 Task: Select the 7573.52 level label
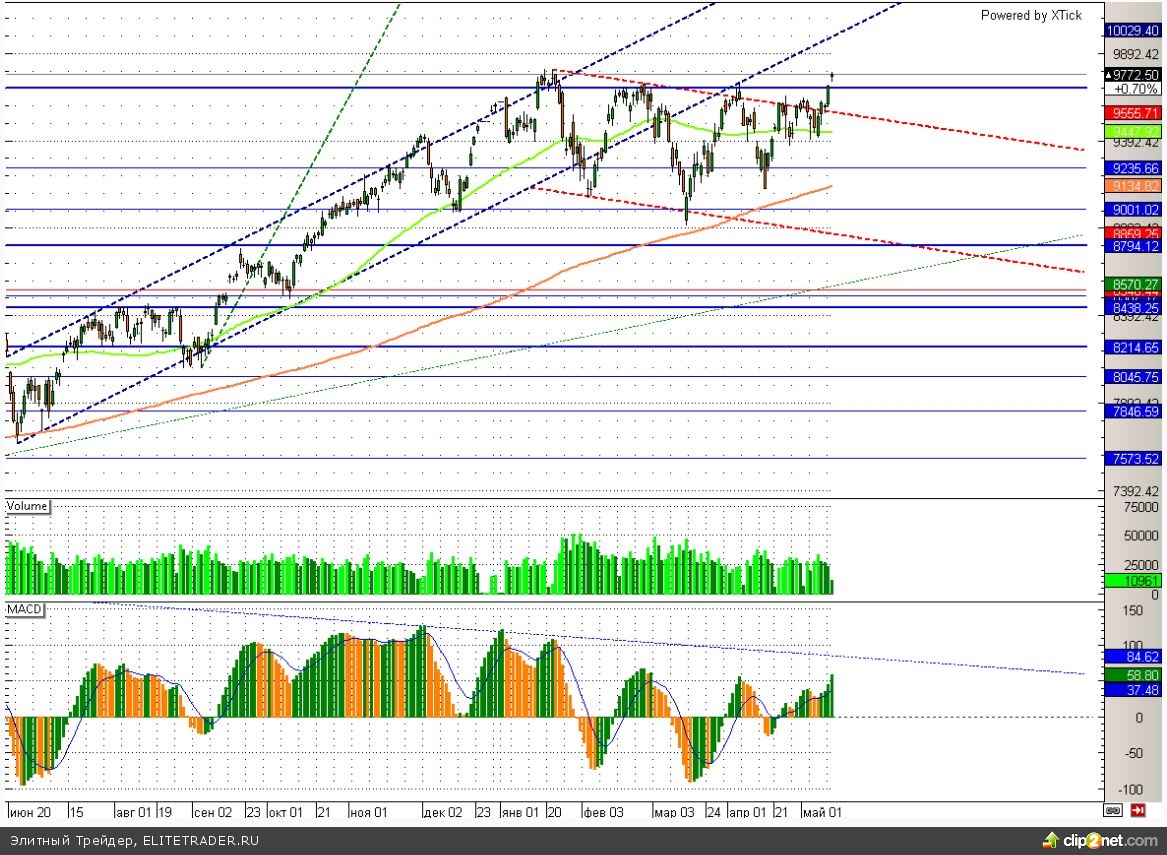pos(1133,458)
